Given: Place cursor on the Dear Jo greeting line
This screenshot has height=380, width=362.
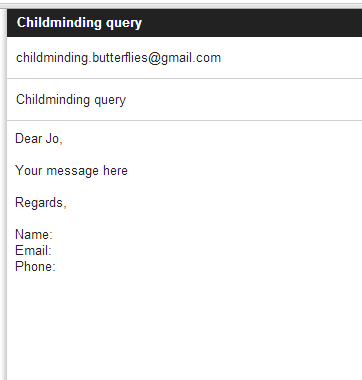Looking at the screenshot, I should coord(39,138).
